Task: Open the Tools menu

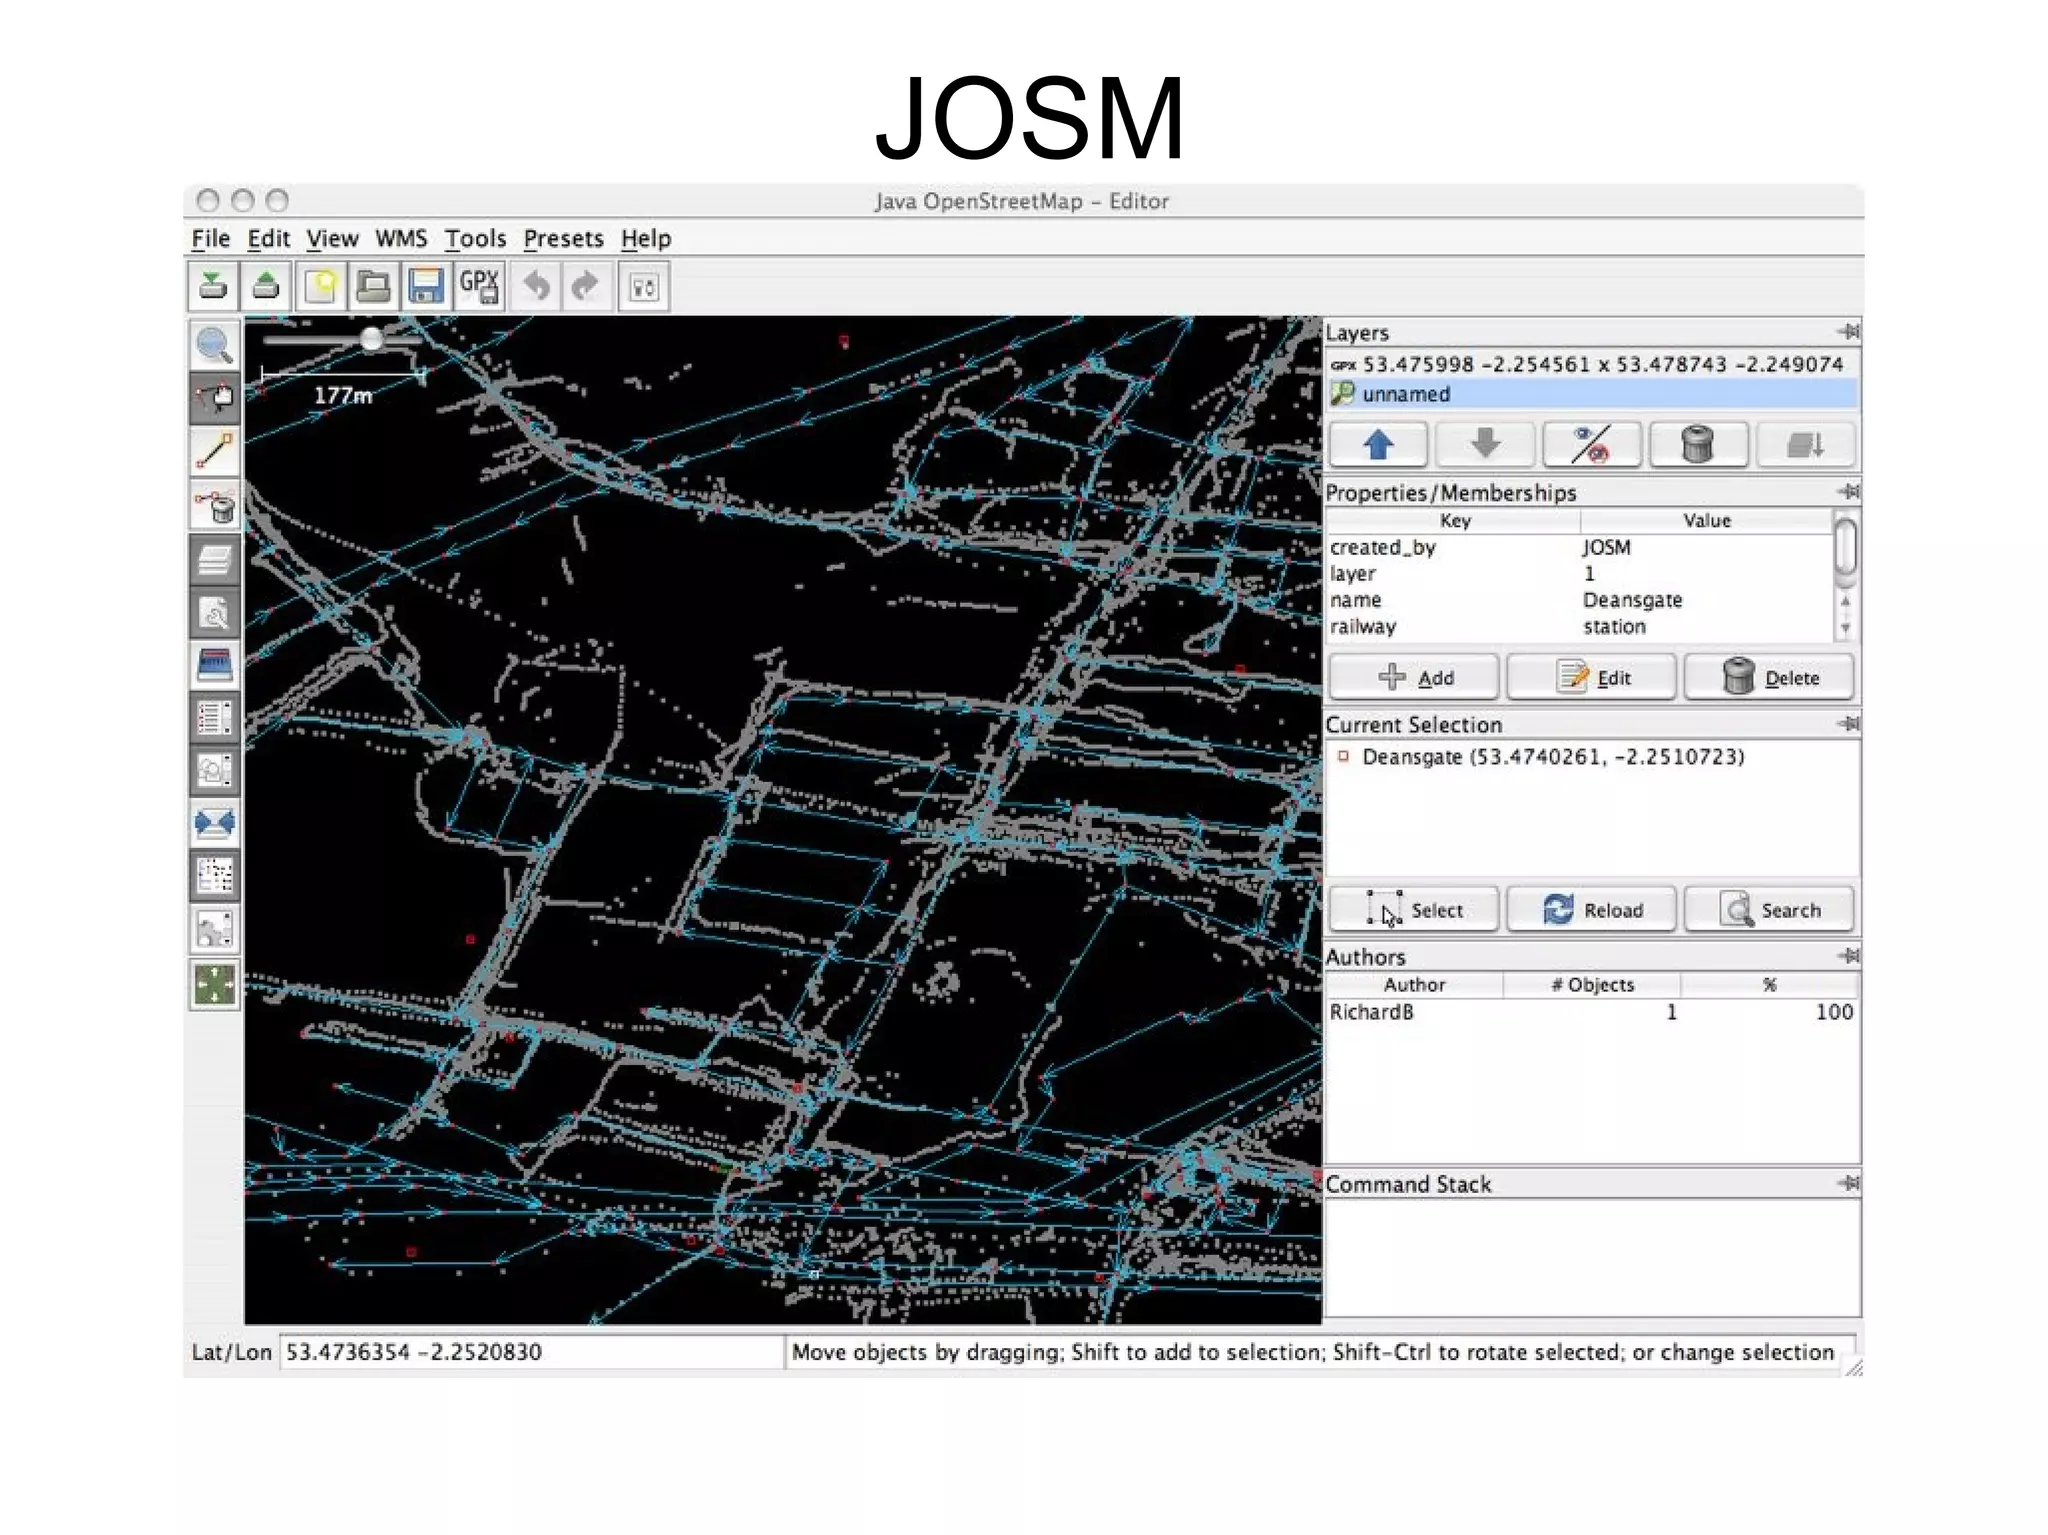Action: [x=475, y=239]
